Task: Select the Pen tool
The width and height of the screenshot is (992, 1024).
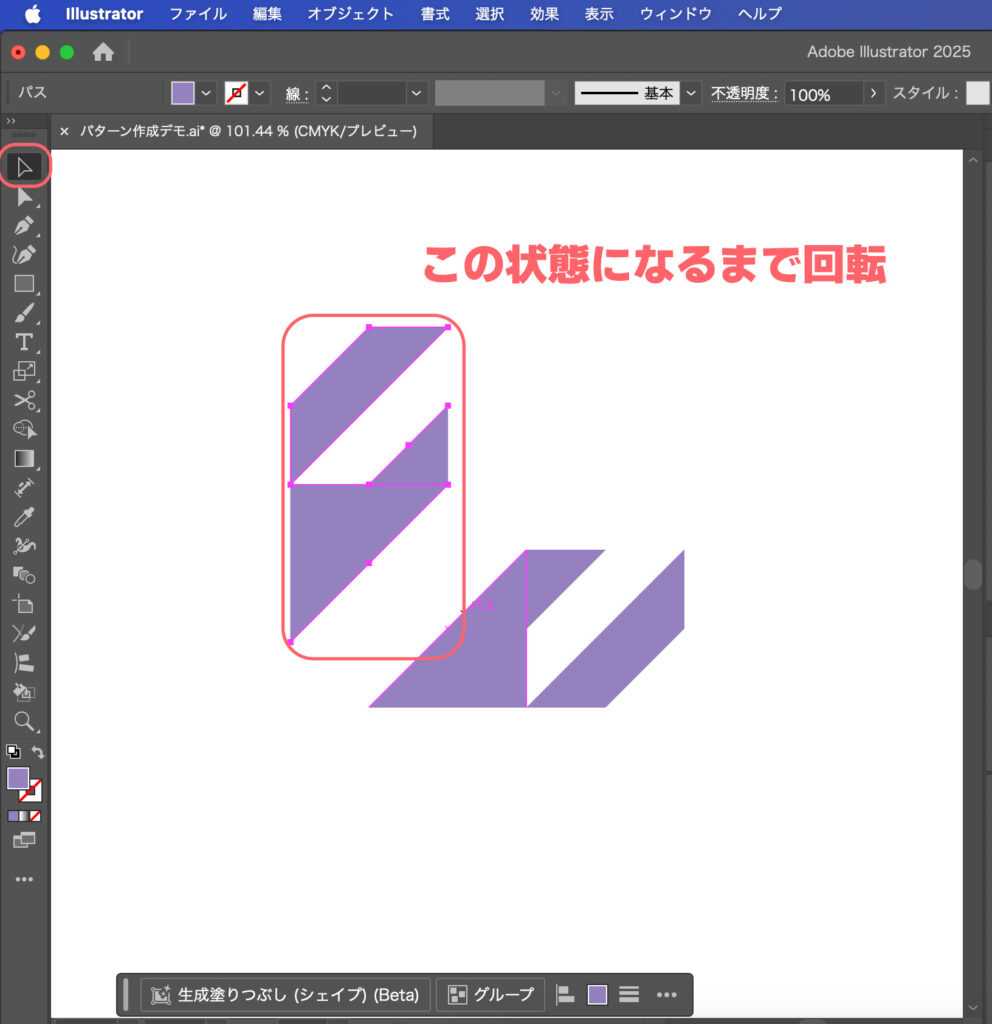Action: click(x=24, y=225)
